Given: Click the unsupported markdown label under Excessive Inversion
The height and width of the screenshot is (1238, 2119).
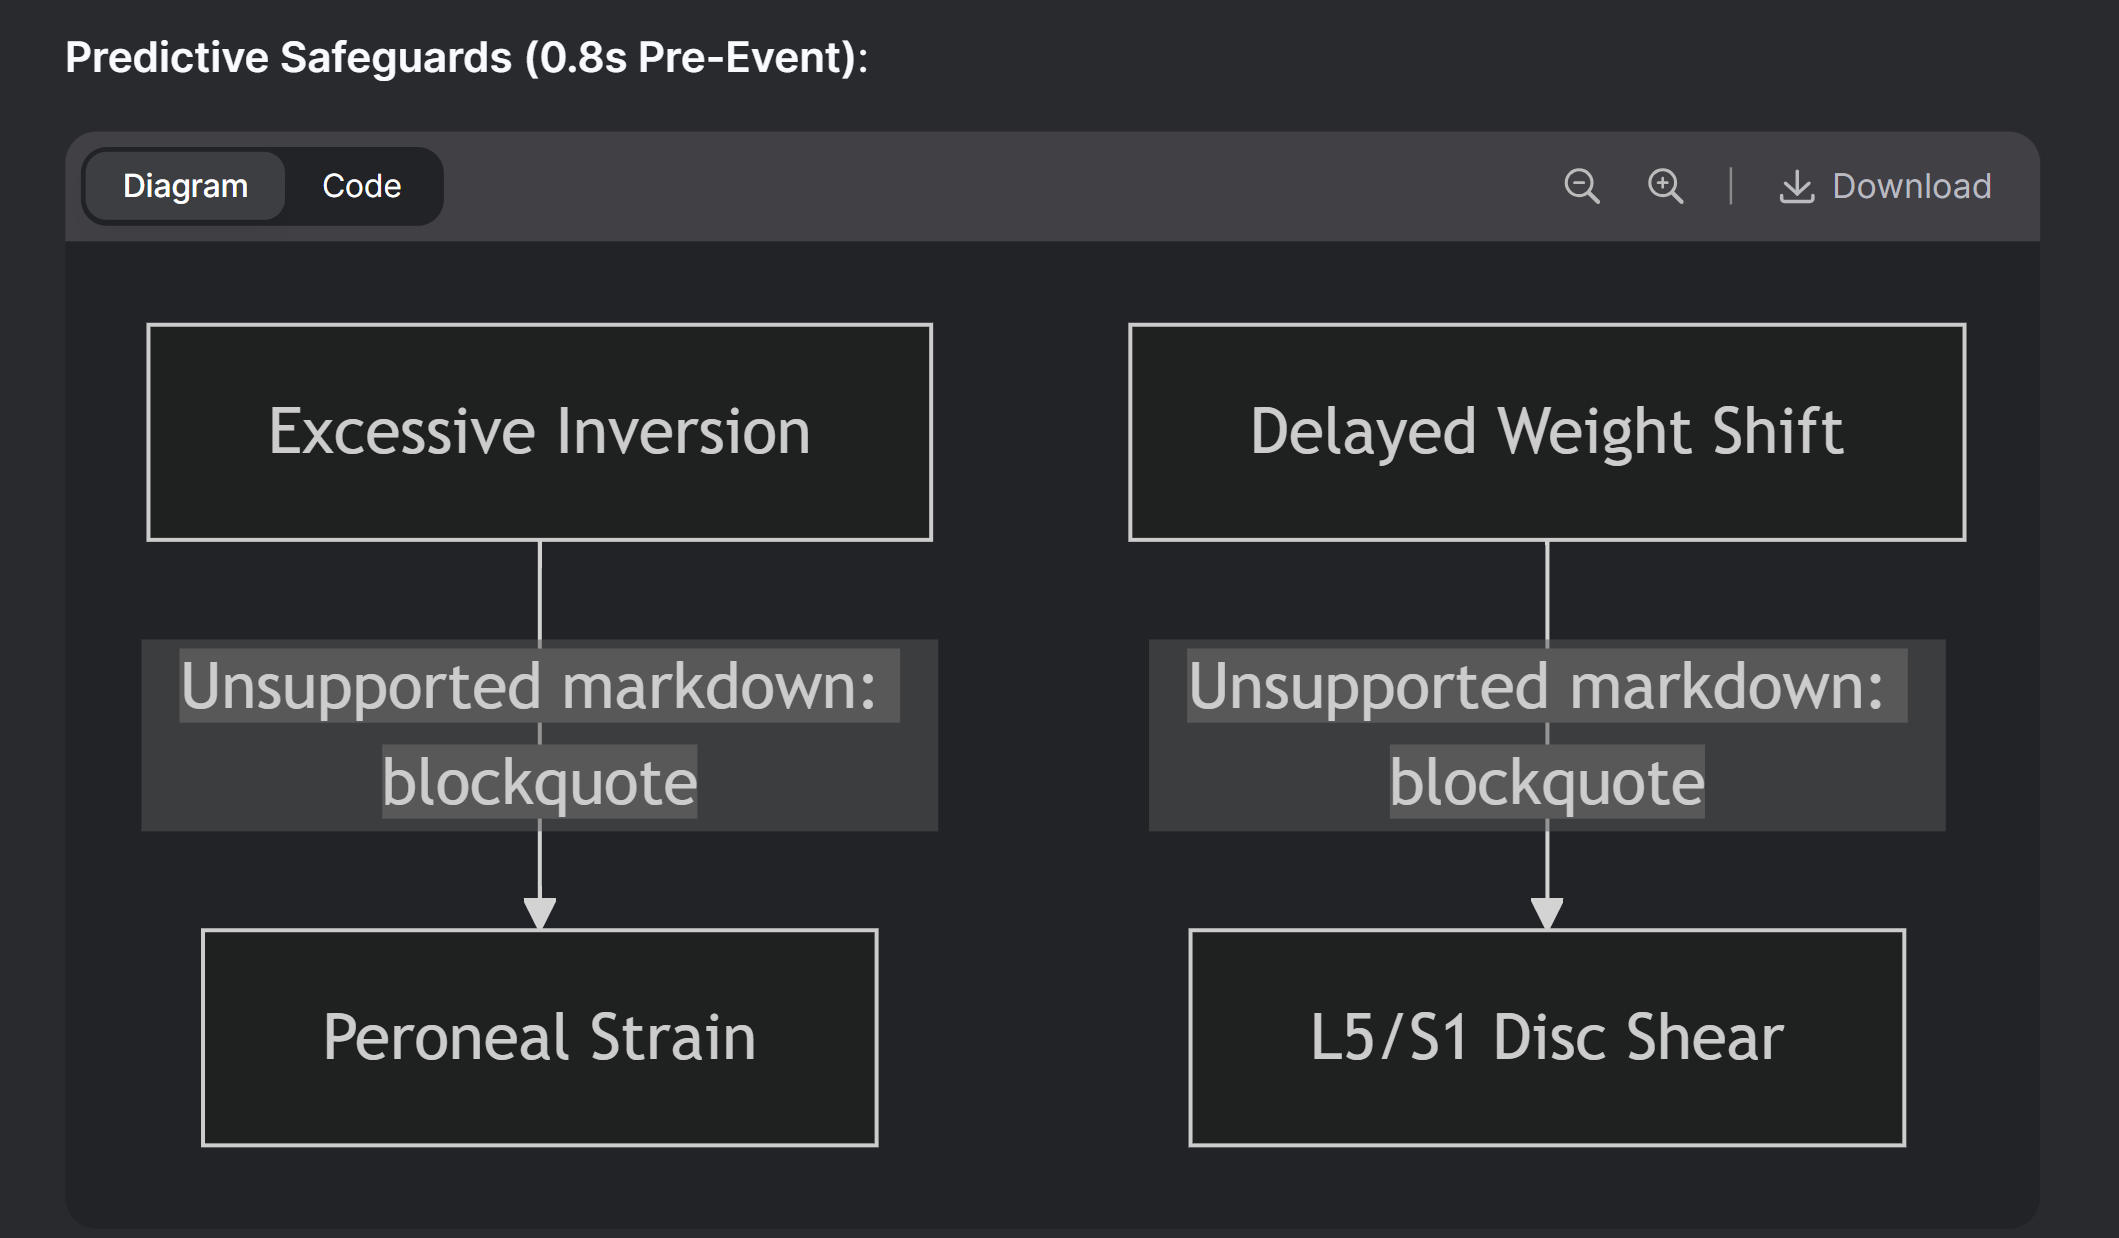Looking at the screenshot, I should click(x=539, y=735).
